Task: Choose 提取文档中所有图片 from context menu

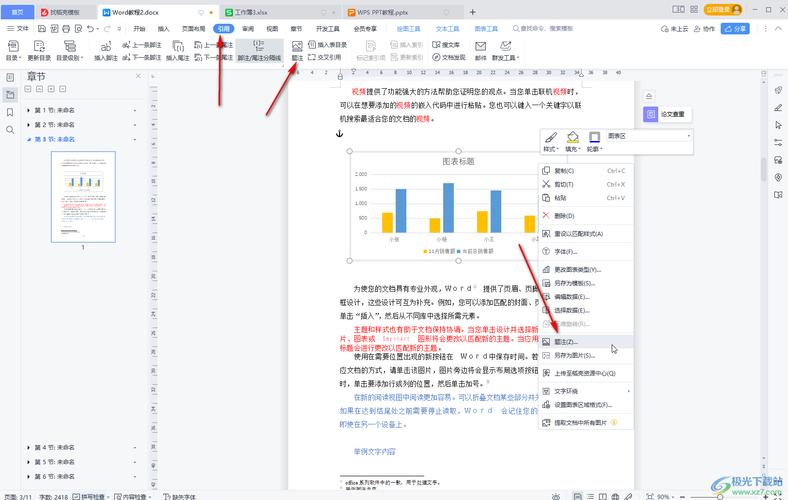Action: point(585,423)
